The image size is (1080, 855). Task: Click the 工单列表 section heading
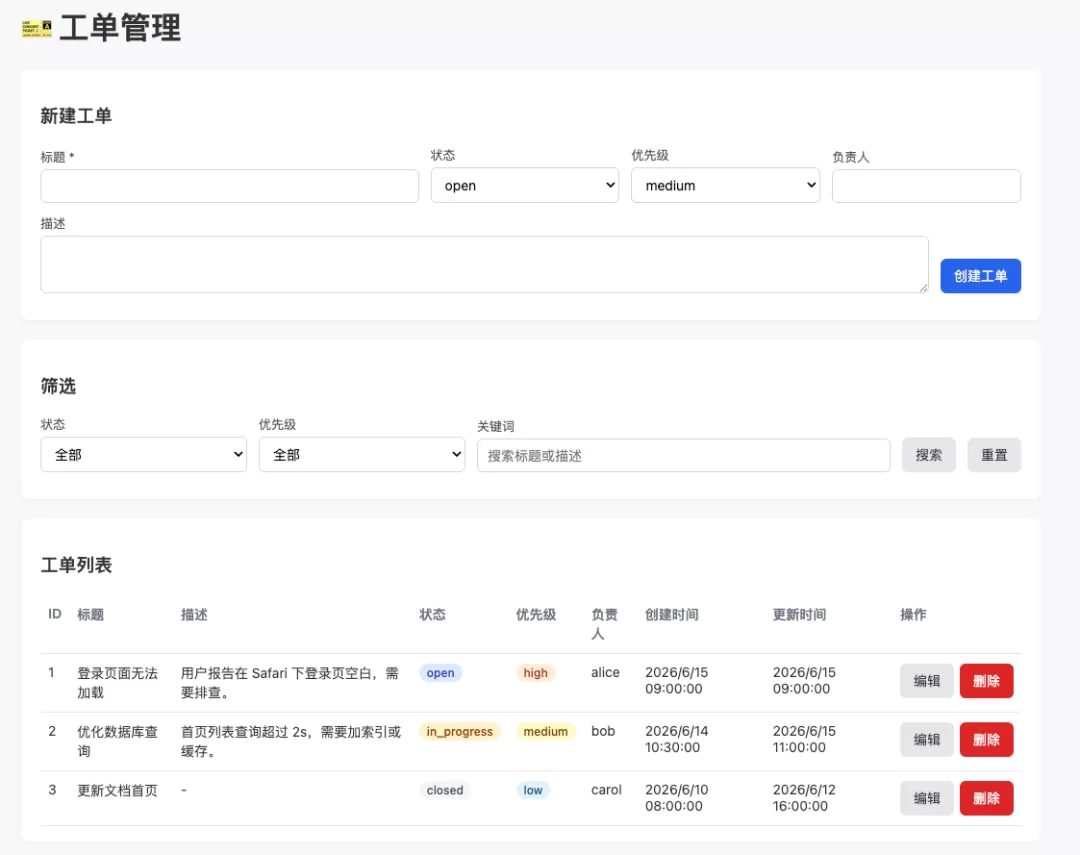coord(76,565)
